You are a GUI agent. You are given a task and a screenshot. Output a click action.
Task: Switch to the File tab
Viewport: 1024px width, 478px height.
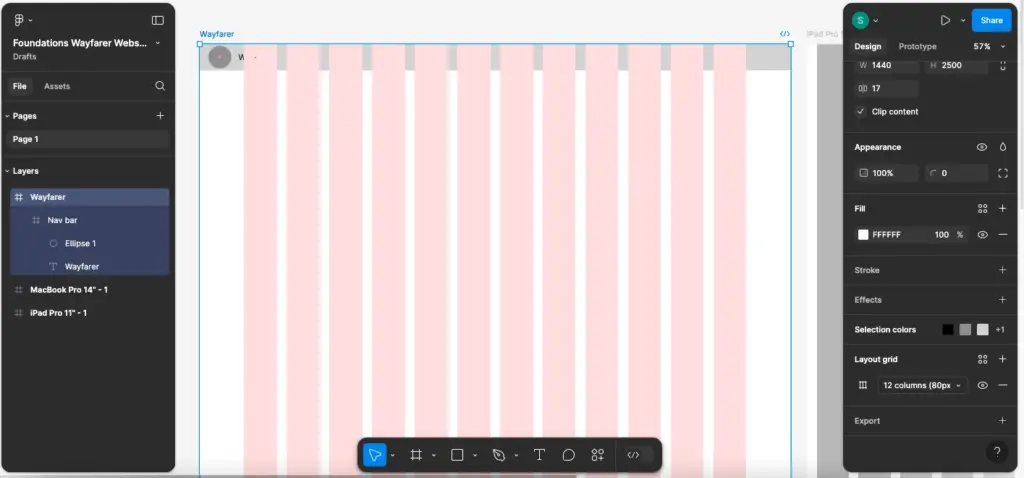(x=20, y=86)
